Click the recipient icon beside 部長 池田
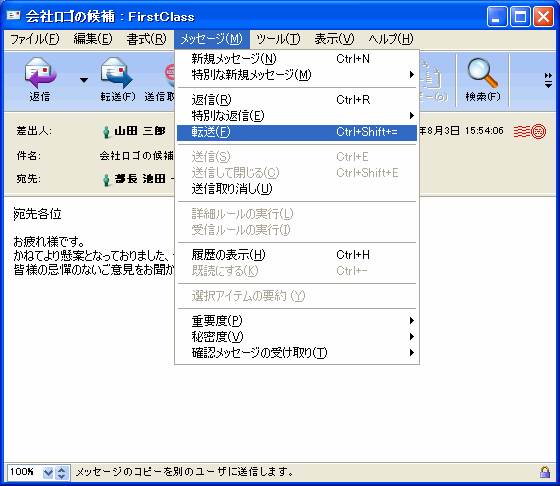 tap(106, 180)
